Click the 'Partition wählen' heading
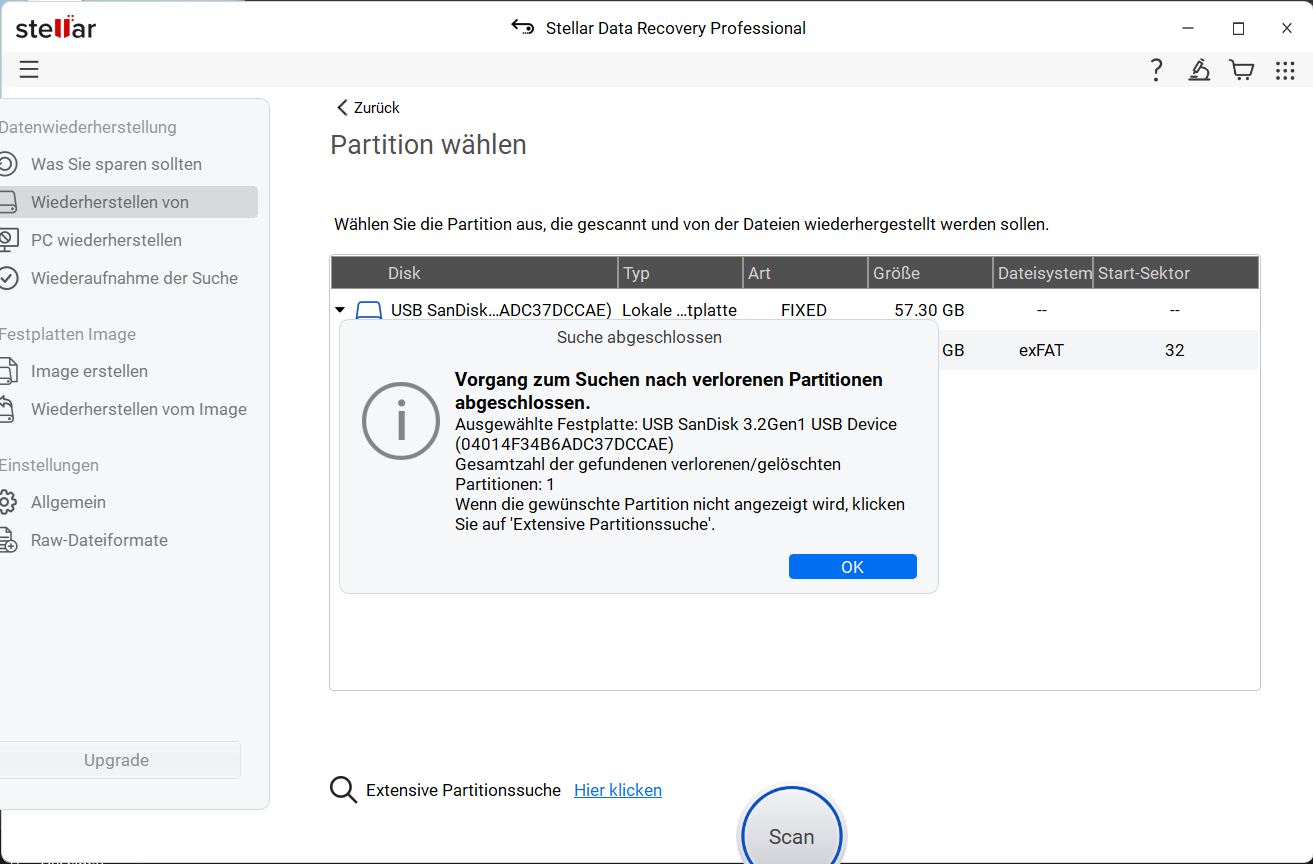 (x=428, y=145)
